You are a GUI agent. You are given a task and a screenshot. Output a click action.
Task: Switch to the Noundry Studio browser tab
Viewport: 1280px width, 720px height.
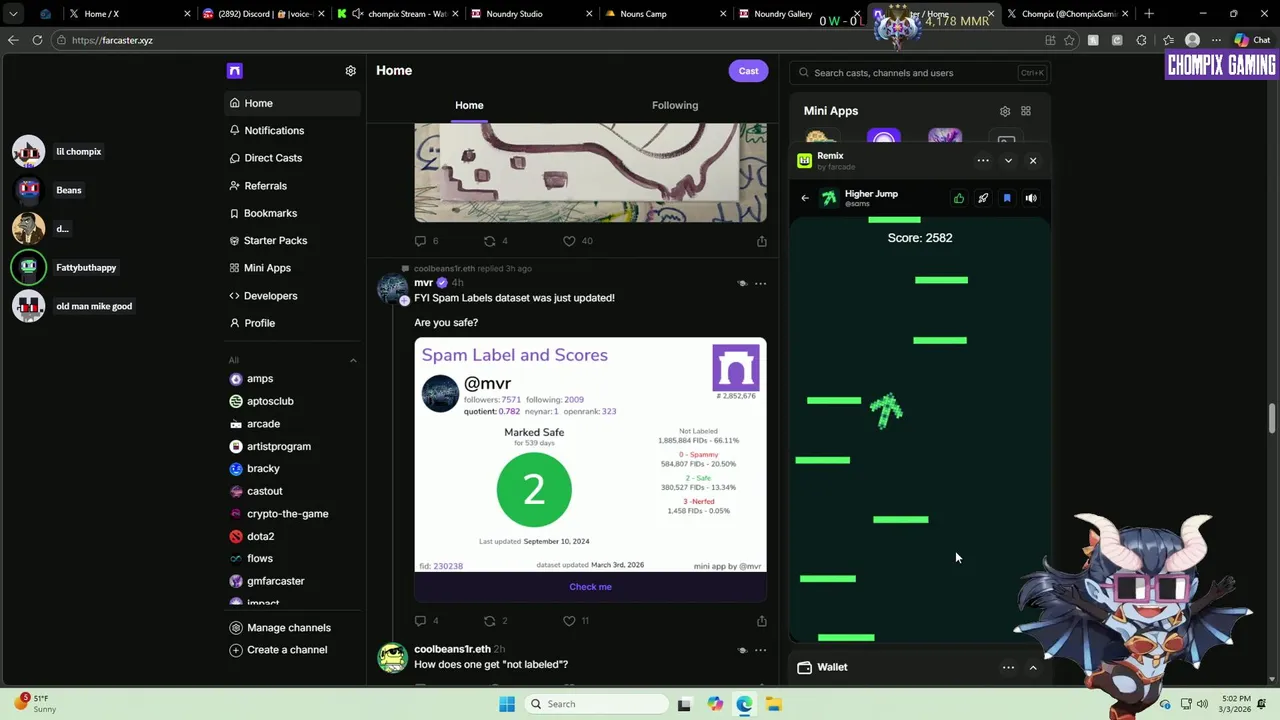[531, 14]
